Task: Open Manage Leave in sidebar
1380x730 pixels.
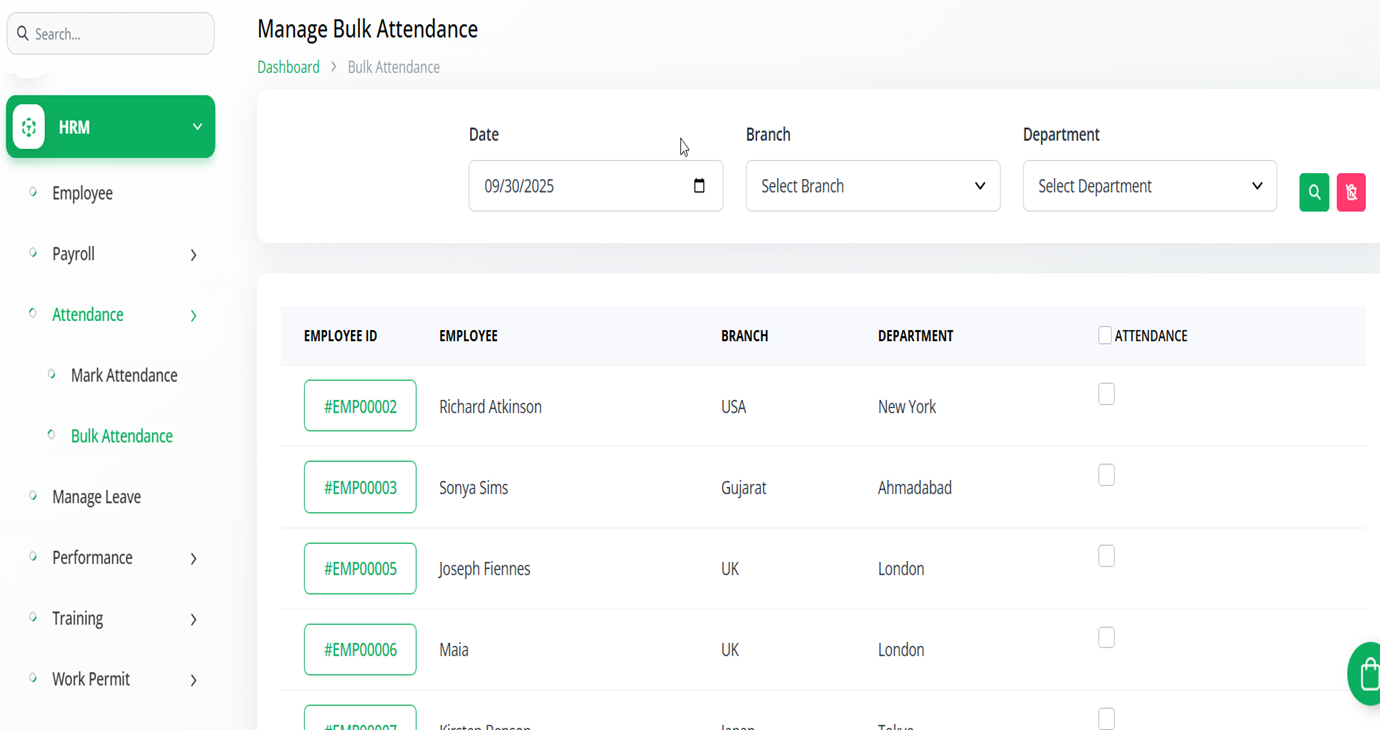Action: coord(96,497)
